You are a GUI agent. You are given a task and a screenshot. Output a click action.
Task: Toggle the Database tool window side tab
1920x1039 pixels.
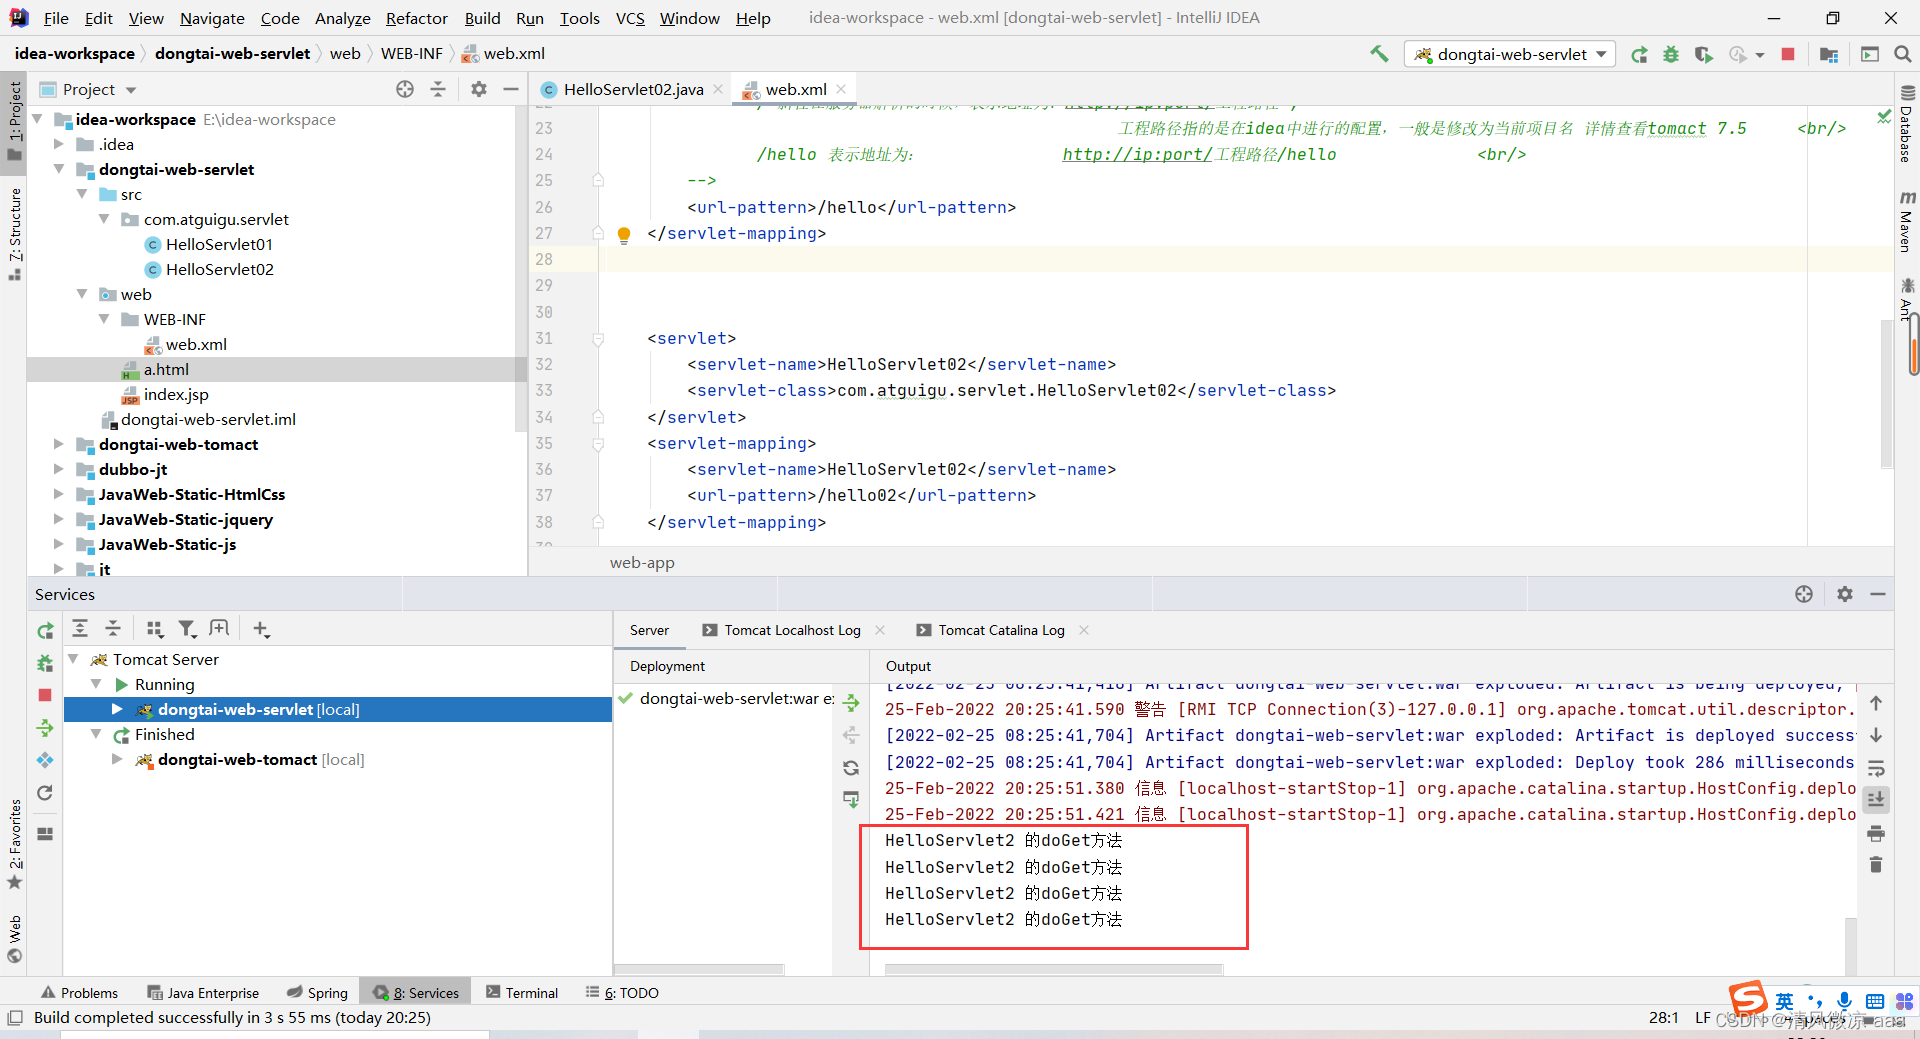click(x=1907, y=125)
